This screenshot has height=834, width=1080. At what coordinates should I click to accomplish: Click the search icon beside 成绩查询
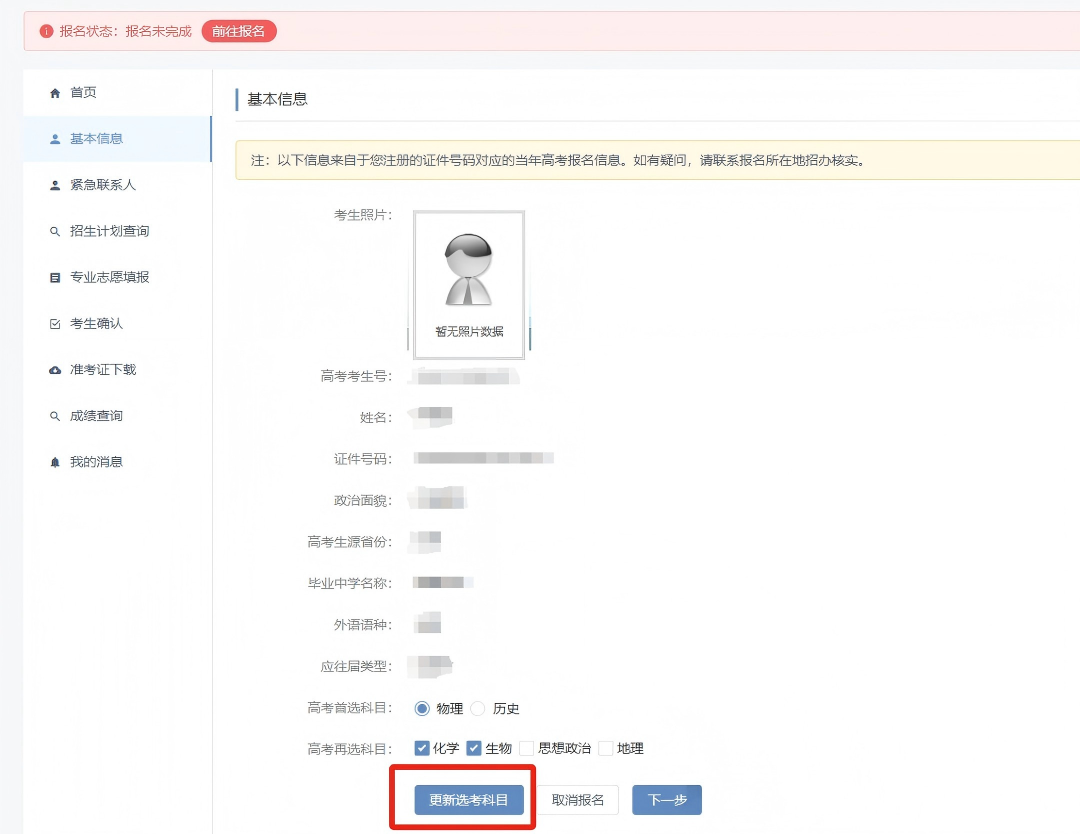pos(55,416)
